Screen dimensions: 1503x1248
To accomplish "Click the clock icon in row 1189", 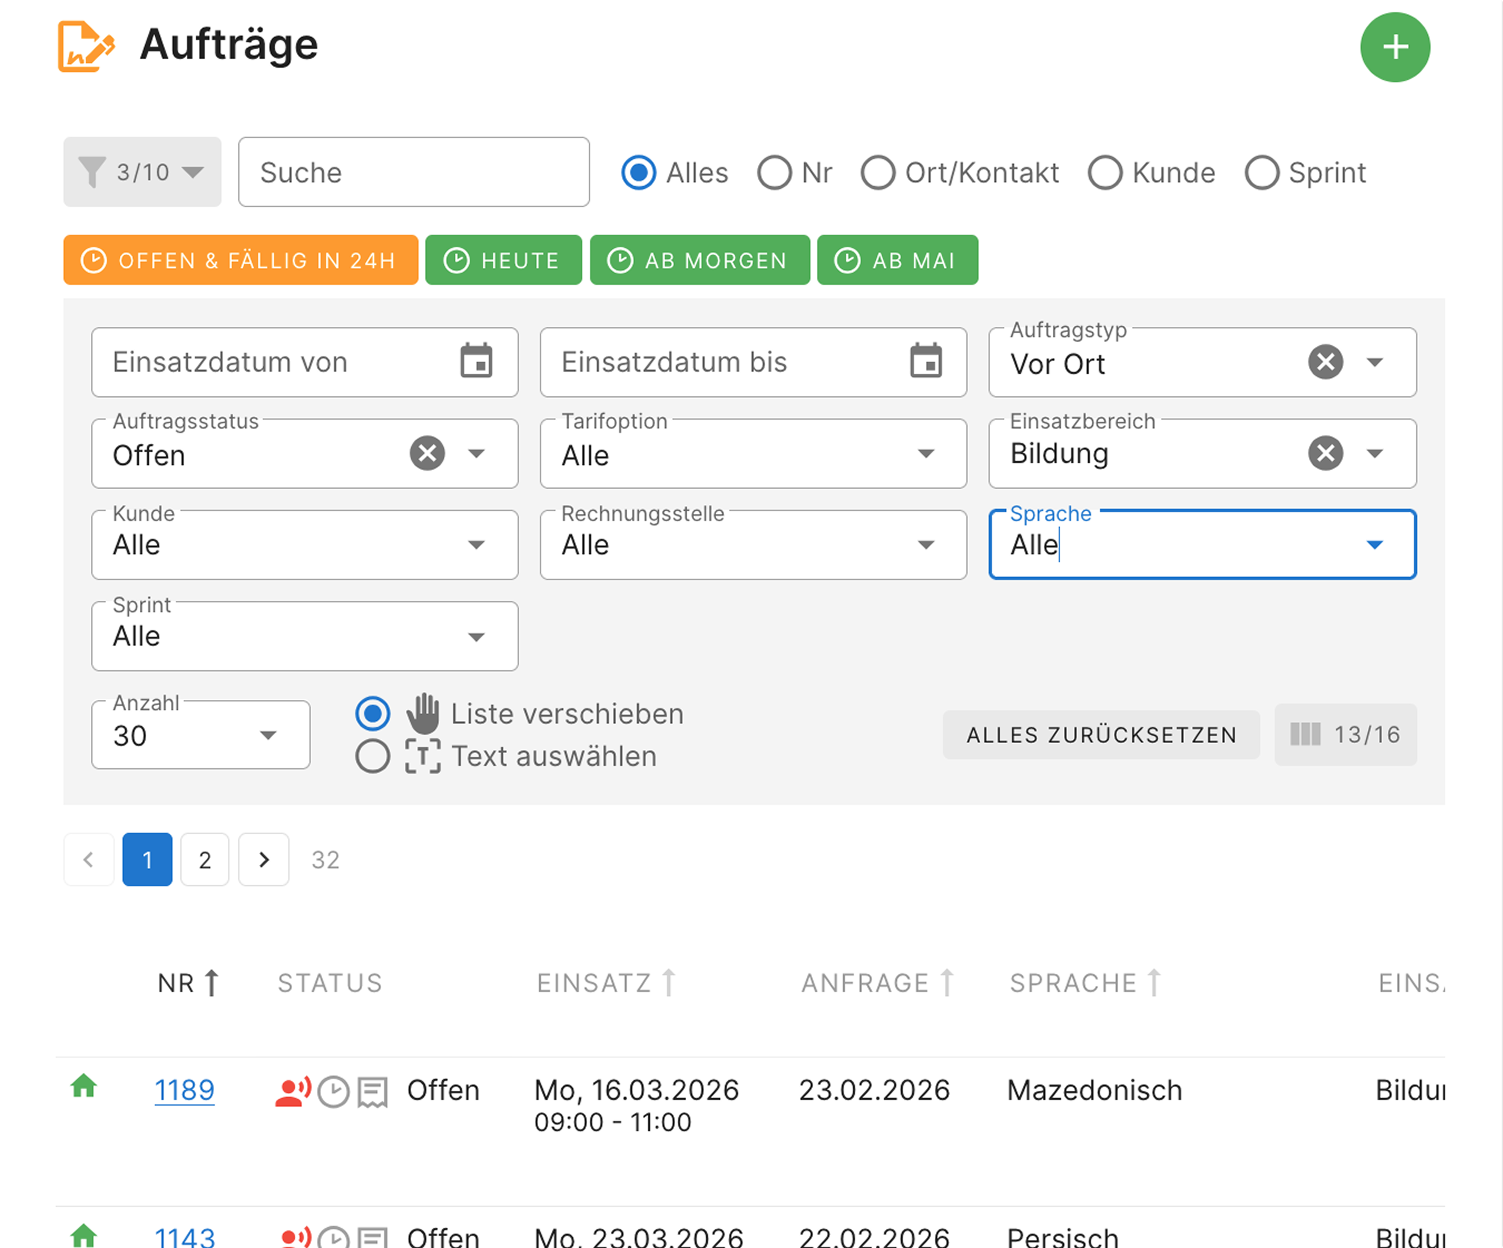I will 334,1092.
